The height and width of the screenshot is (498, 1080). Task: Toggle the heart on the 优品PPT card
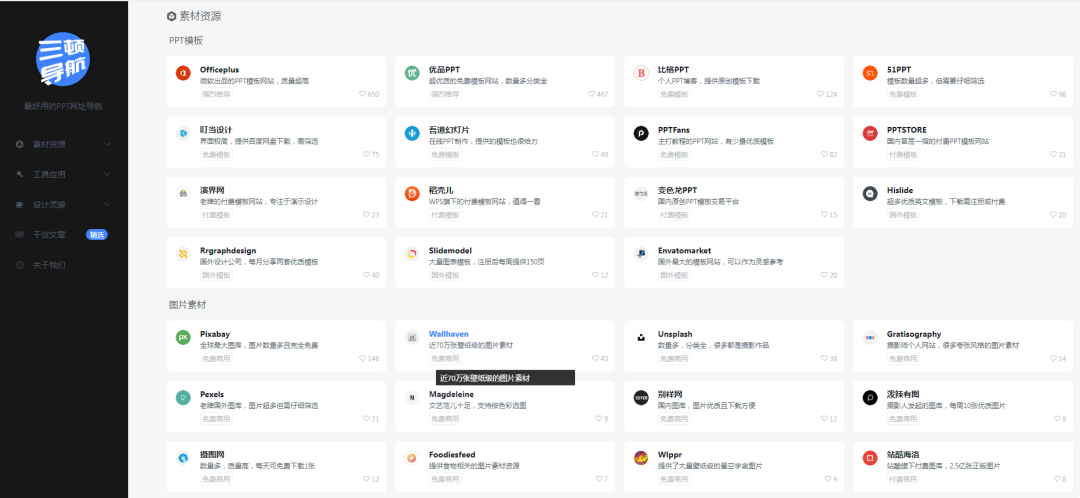(592, 95)
